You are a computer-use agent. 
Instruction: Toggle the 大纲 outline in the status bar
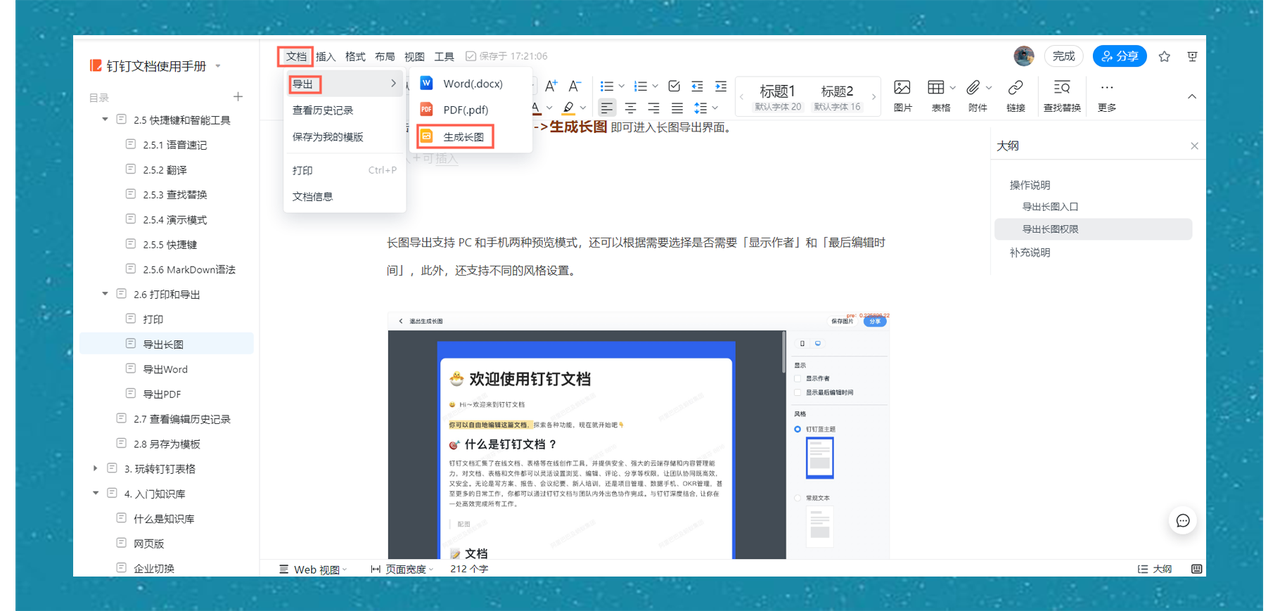click(1156, 567)
